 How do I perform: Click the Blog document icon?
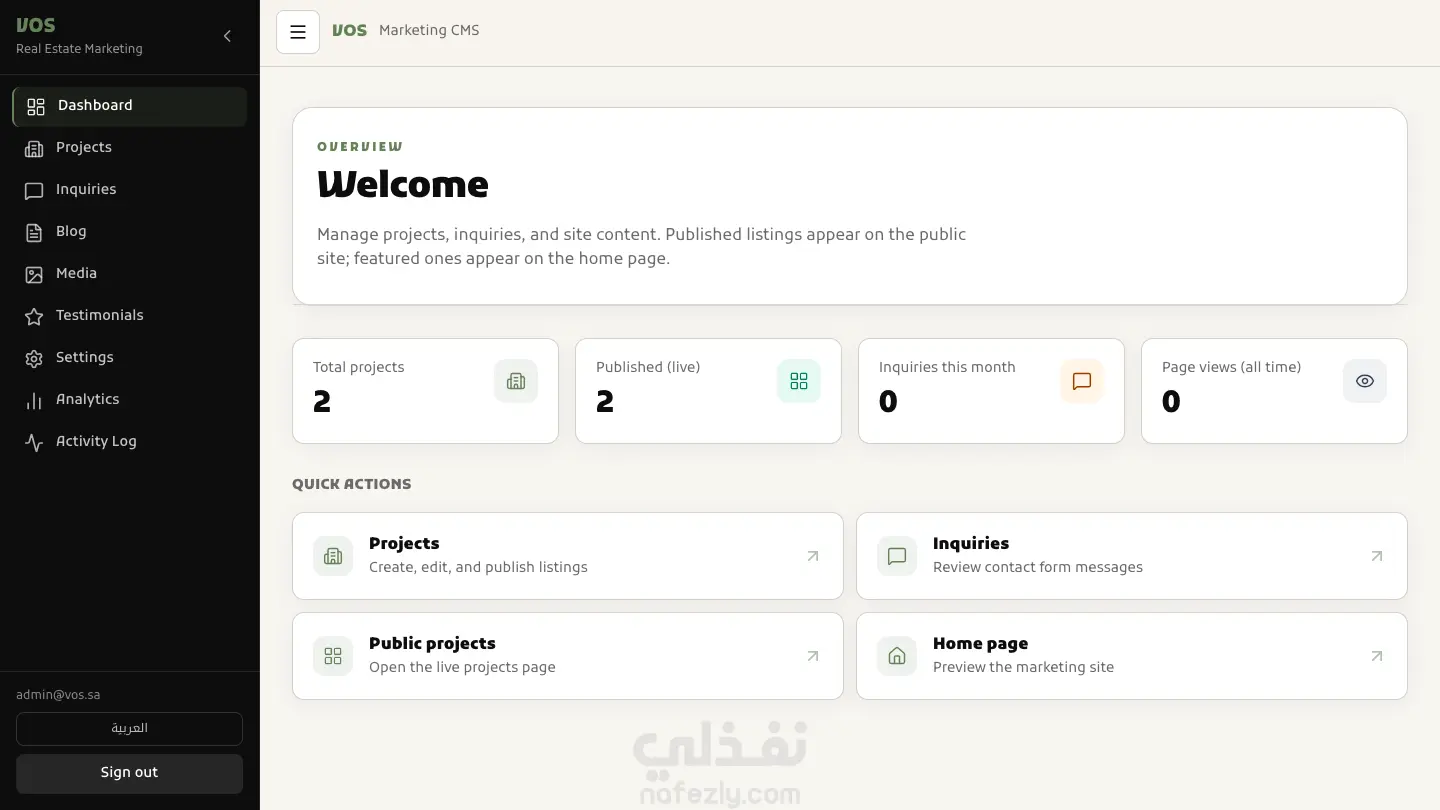coord(34,232)
